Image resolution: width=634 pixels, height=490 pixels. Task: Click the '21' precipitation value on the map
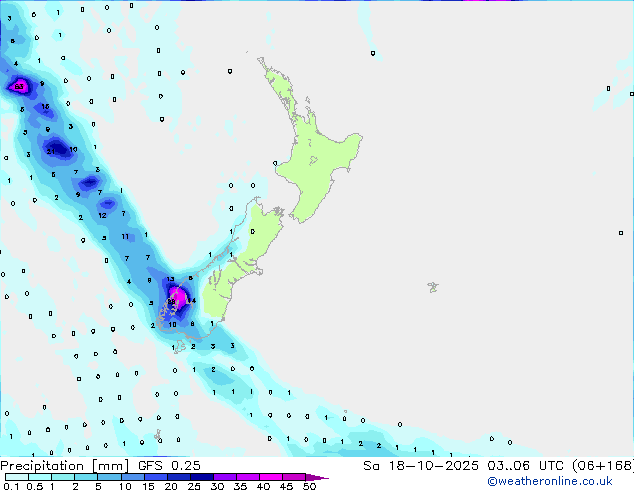51,152
